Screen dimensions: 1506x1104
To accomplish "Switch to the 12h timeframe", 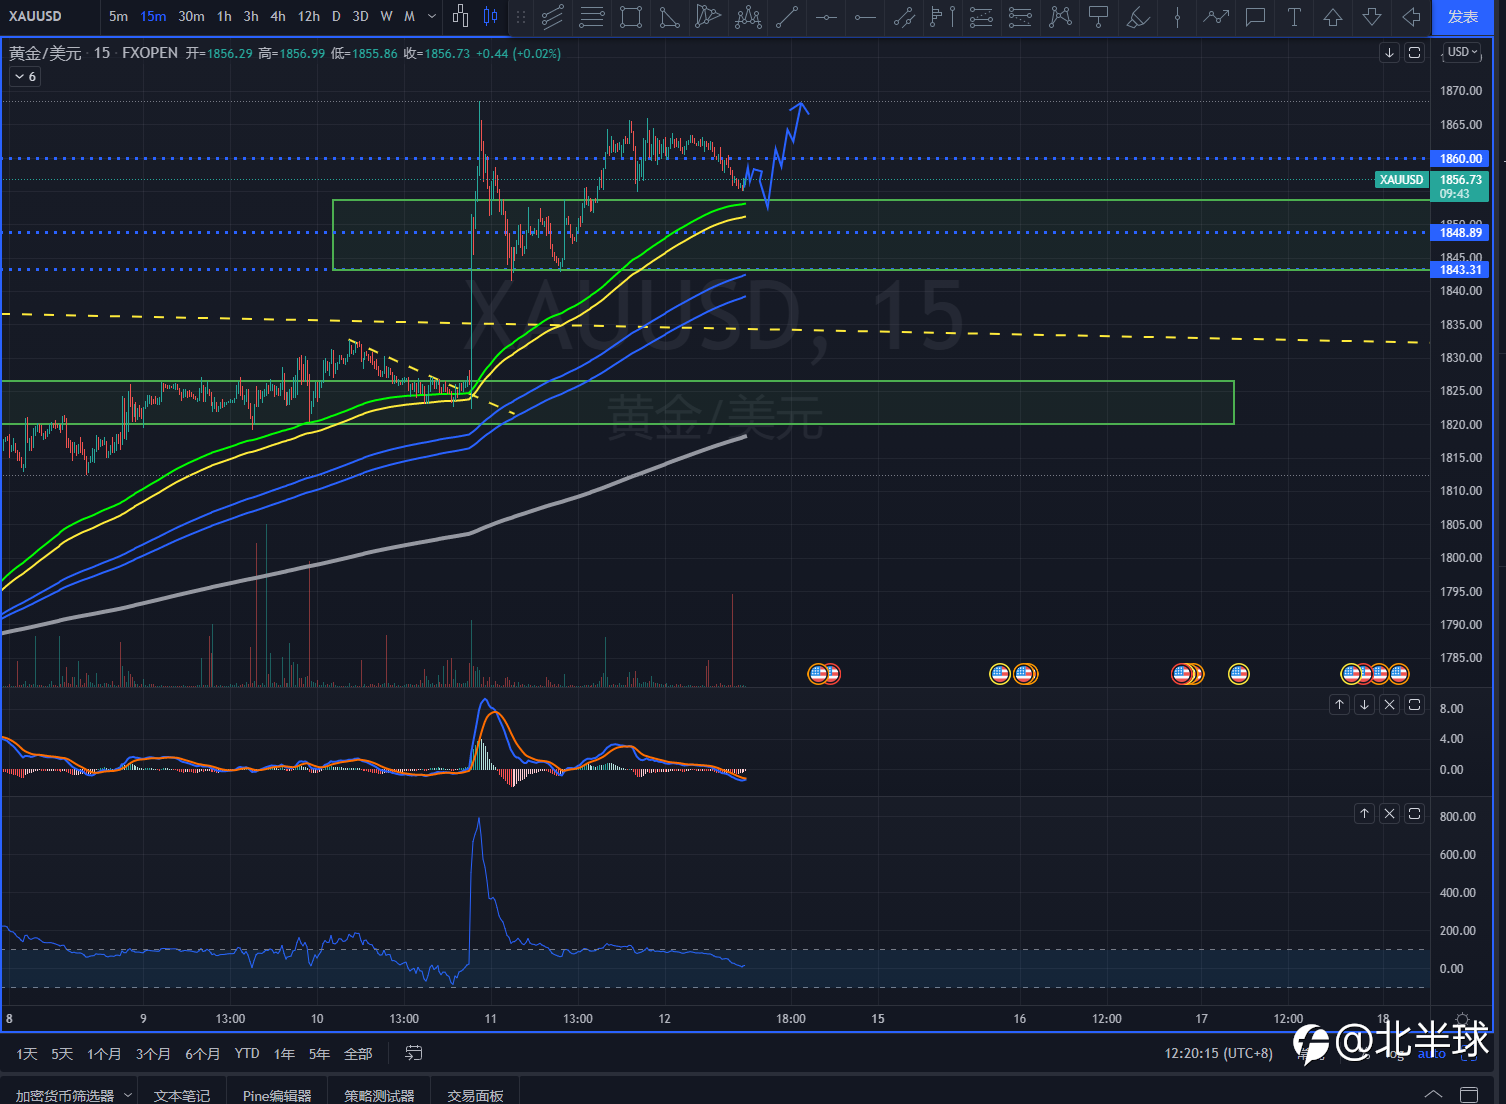I will click(309, 16).
